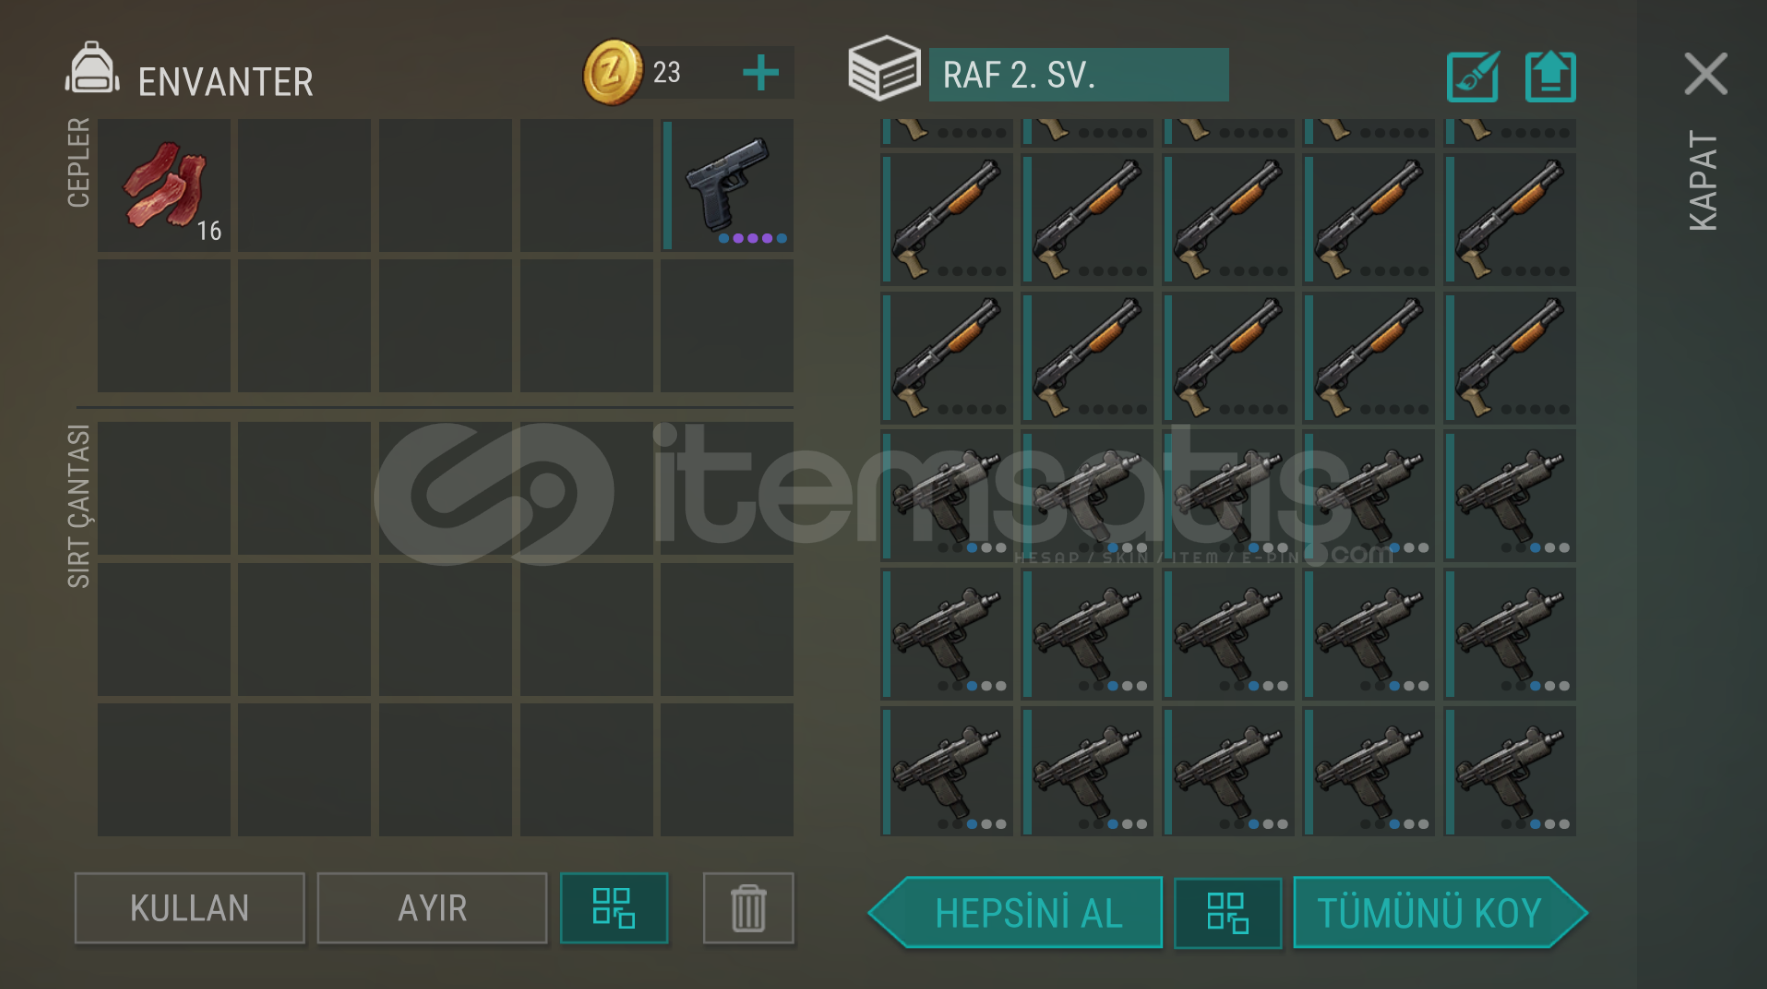Click the AYIR button
Image resolution: width=1767 pixels, height=989 pixels.
click(432, 908)
